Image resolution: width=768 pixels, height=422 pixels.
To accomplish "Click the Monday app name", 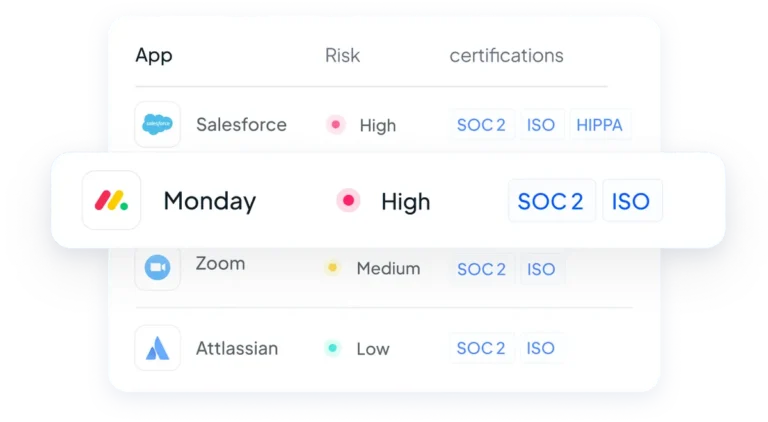I will [210, 201].
